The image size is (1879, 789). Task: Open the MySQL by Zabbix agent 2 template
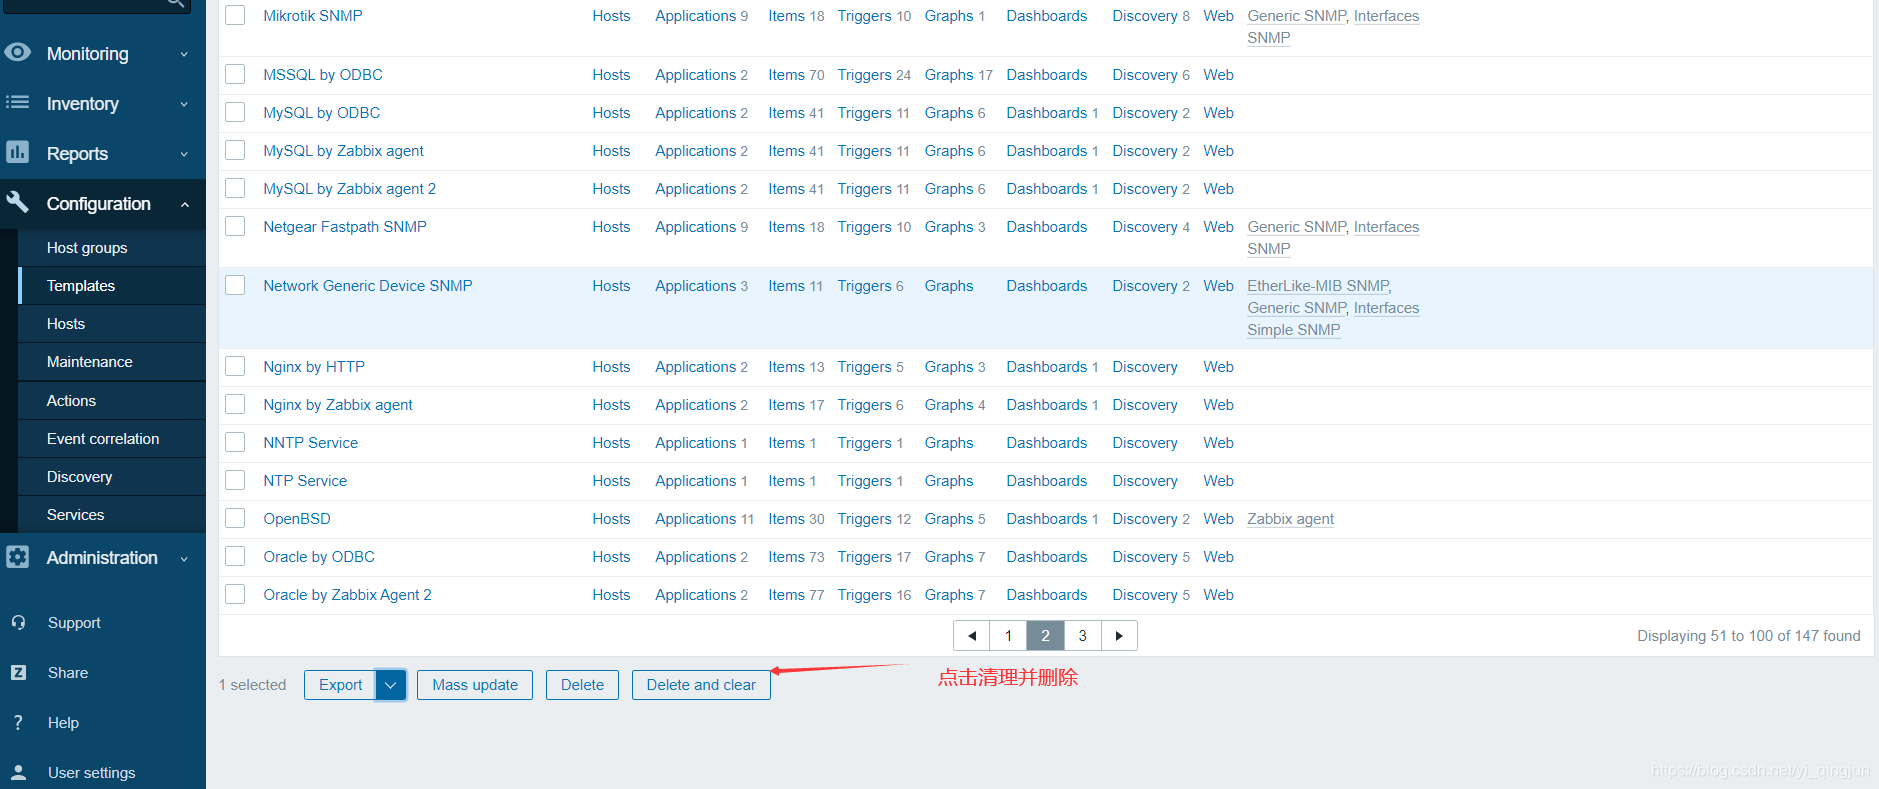point(349,188)
